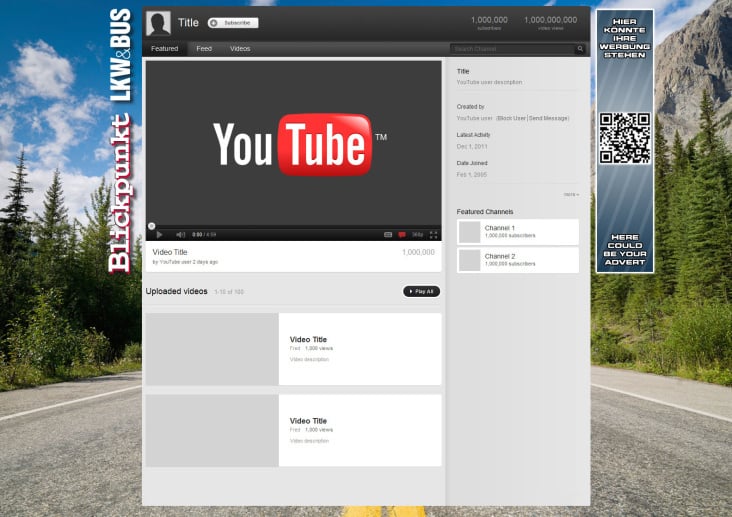Subscribe to the channel
The height and width of the screenshot is (517, 732).
click(233, 22)
